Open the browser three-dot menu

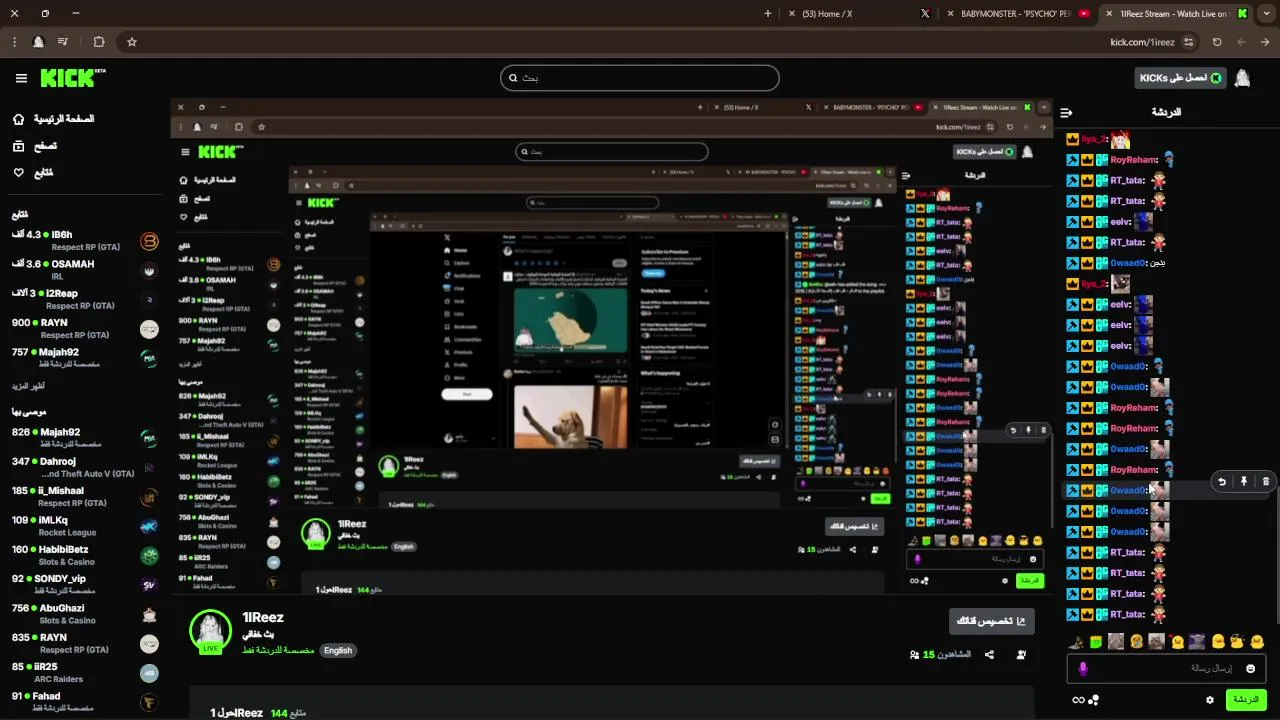pos(14,42)
